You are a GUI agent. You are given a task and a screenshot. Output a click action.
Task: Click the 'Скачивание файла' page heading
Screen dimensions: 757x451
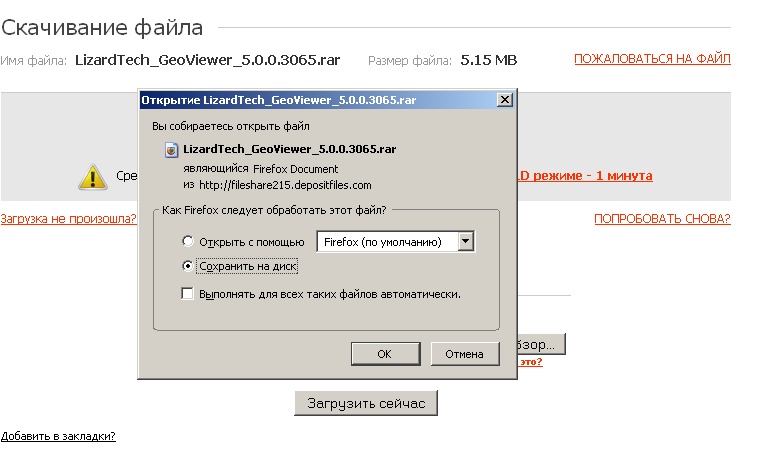click(102, 27)
